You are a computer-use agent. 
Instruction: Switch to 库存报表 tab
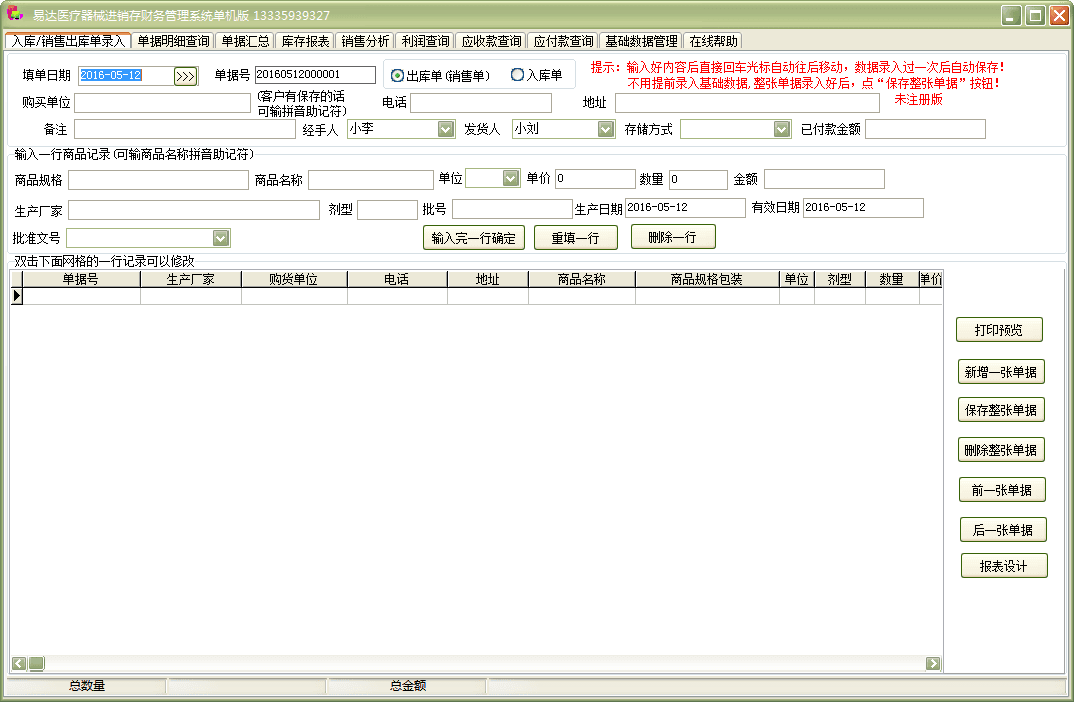pyautogui.click(x=305, y=41)
